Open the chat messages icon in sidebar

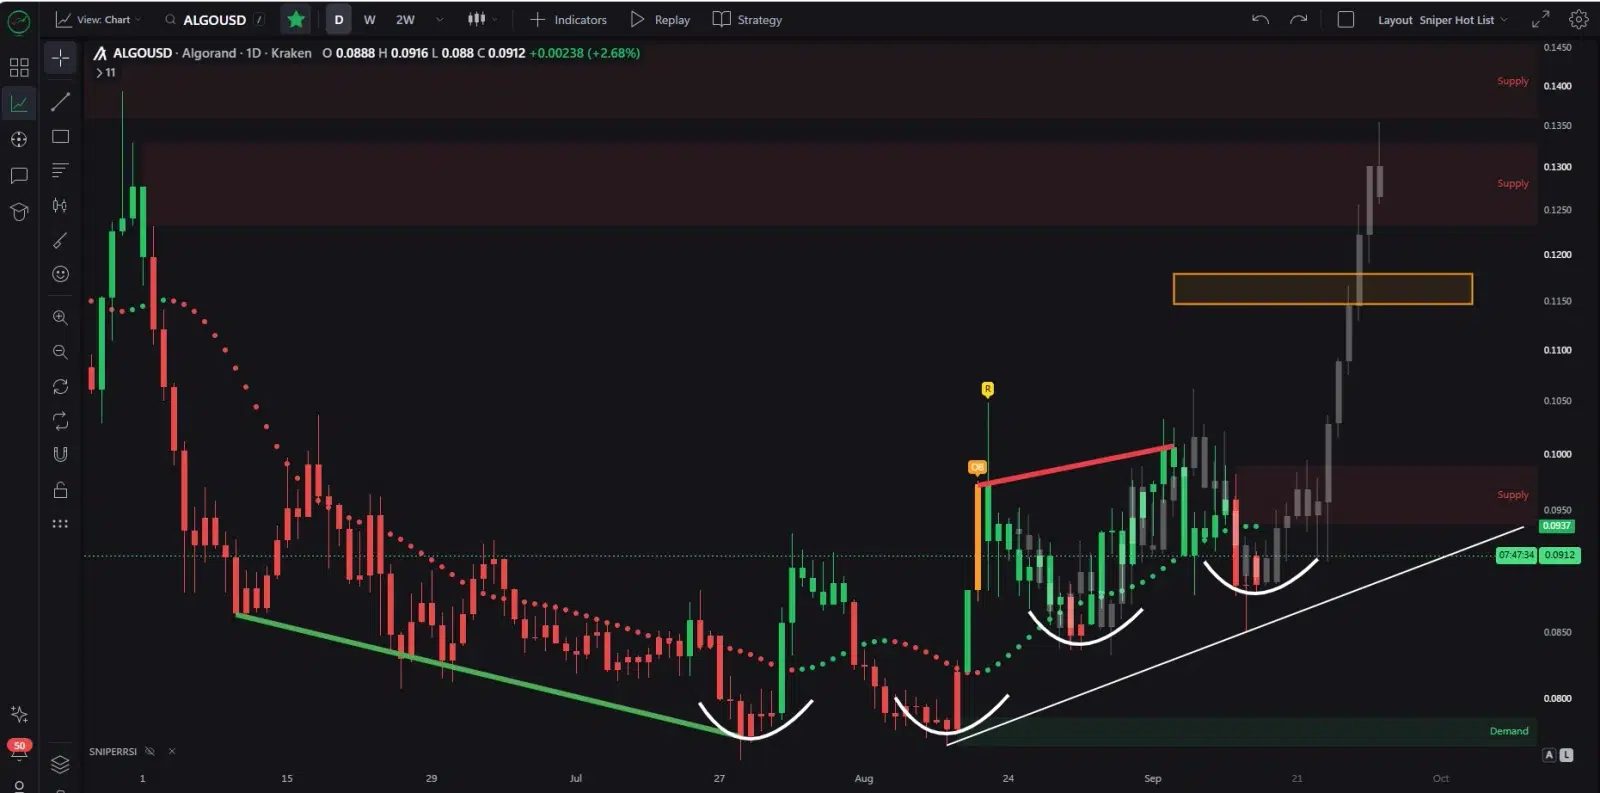(x=19, y=175)
